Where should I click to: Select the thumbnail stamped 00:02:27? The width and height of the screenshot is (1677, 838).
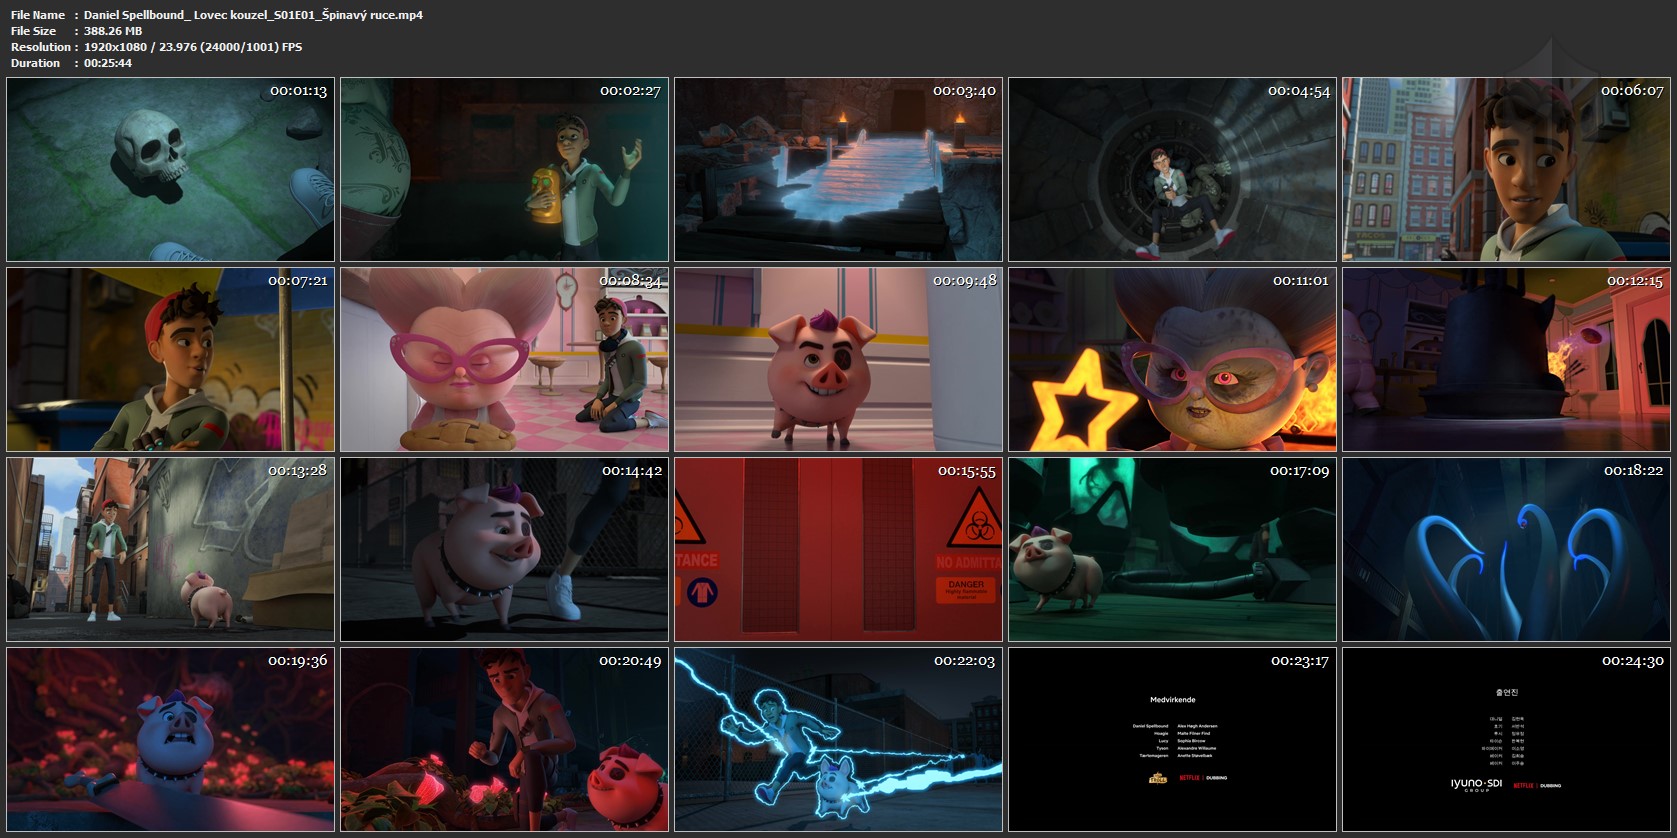tap(504, 170)
